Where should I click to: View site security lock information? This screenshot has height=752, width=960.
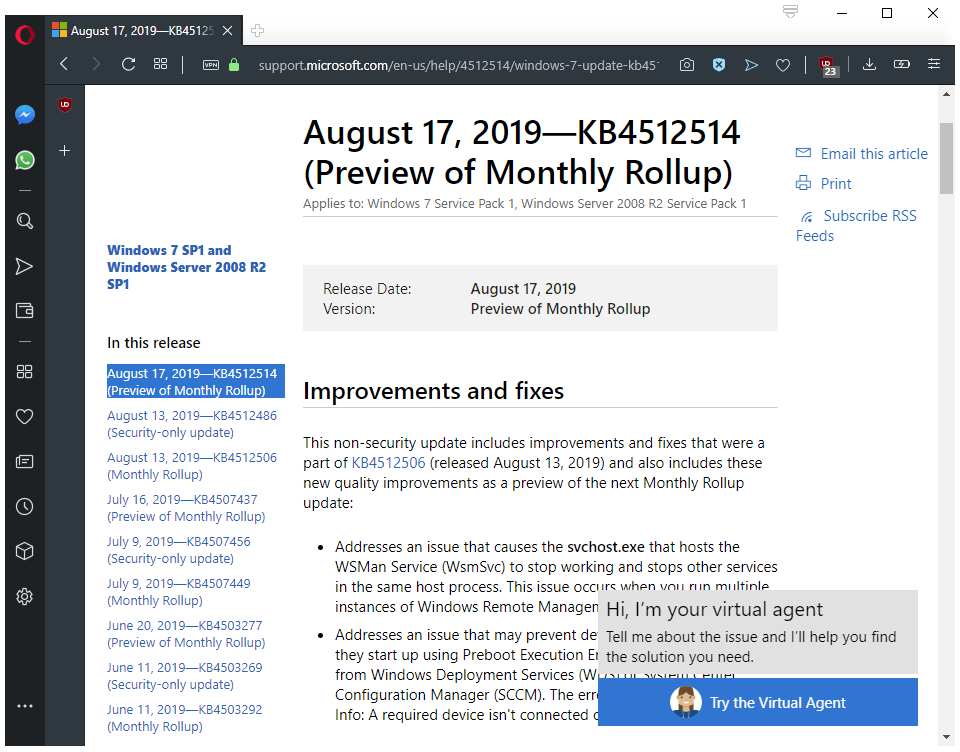pos(234,64)
